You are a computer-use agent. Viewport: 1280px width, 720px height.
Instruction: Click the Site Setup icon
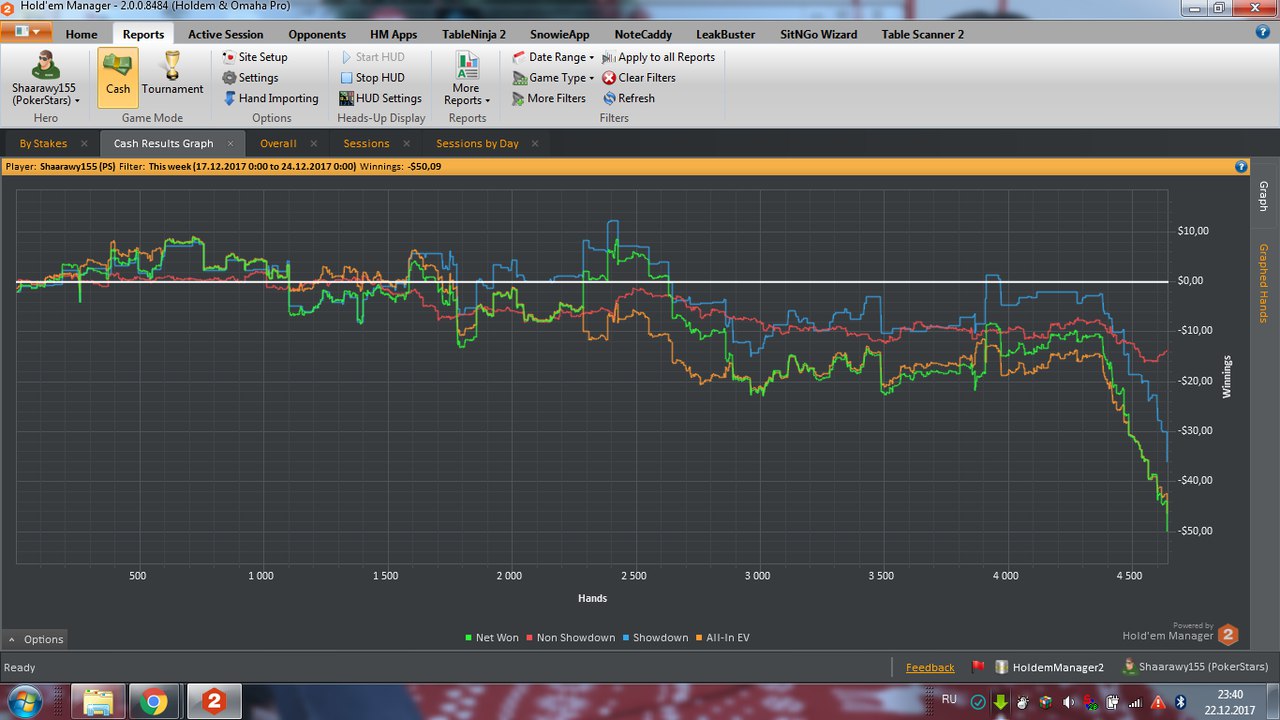tap(230, 57)
